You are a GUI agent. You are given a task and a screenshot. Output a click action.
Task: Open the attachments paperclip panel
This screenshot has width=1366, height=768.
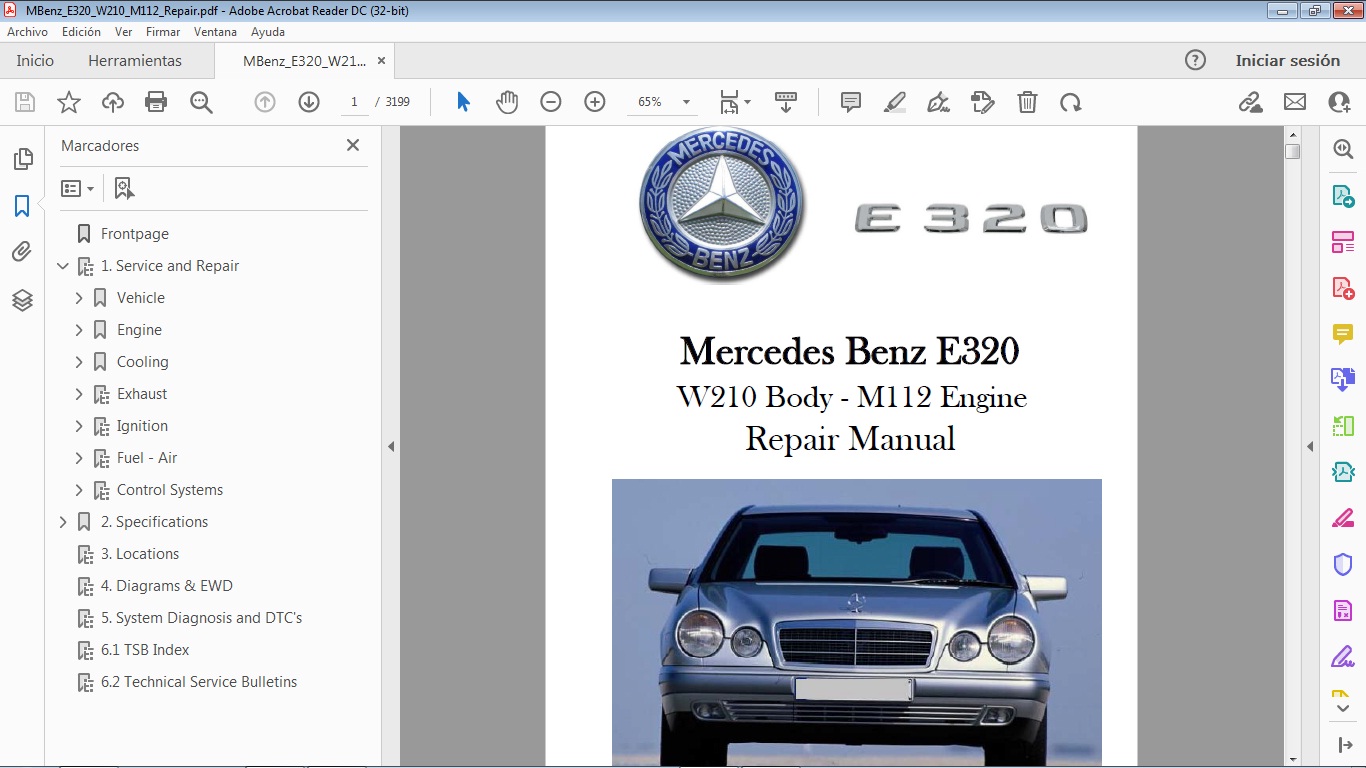[x=22, y=252]
